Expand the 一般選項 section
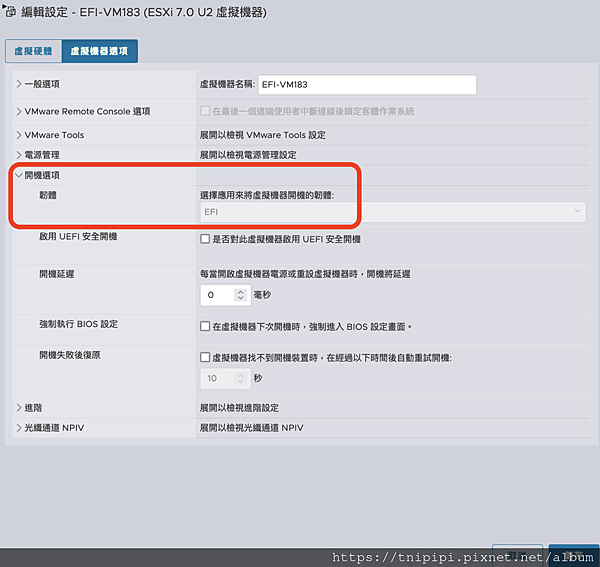This screenshot has height=567, width=600. coord(18,84)
